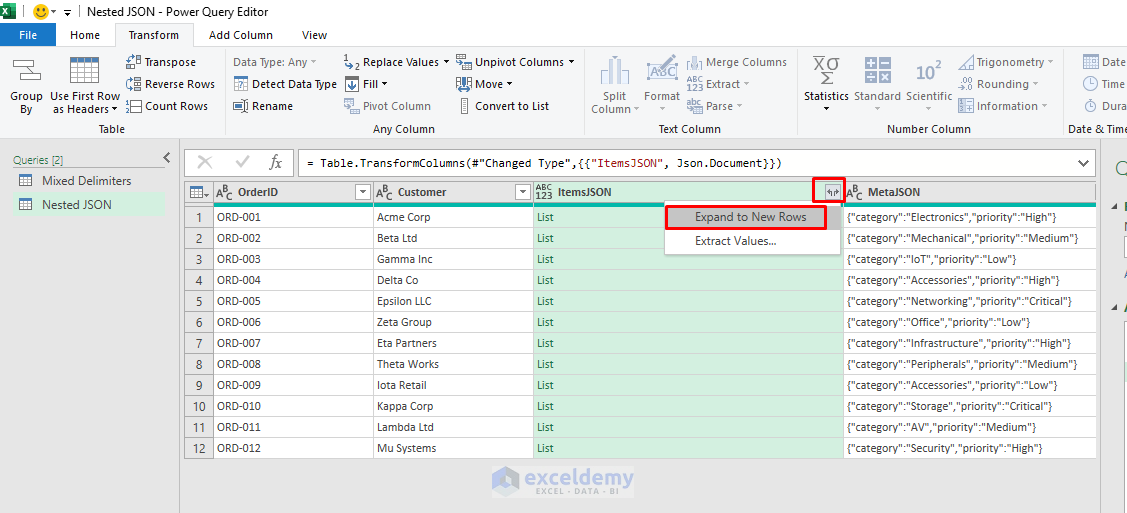Viewport: 1127px width, 513px height.
Task: Expand the formula bar
Action: pos(1083,163)
